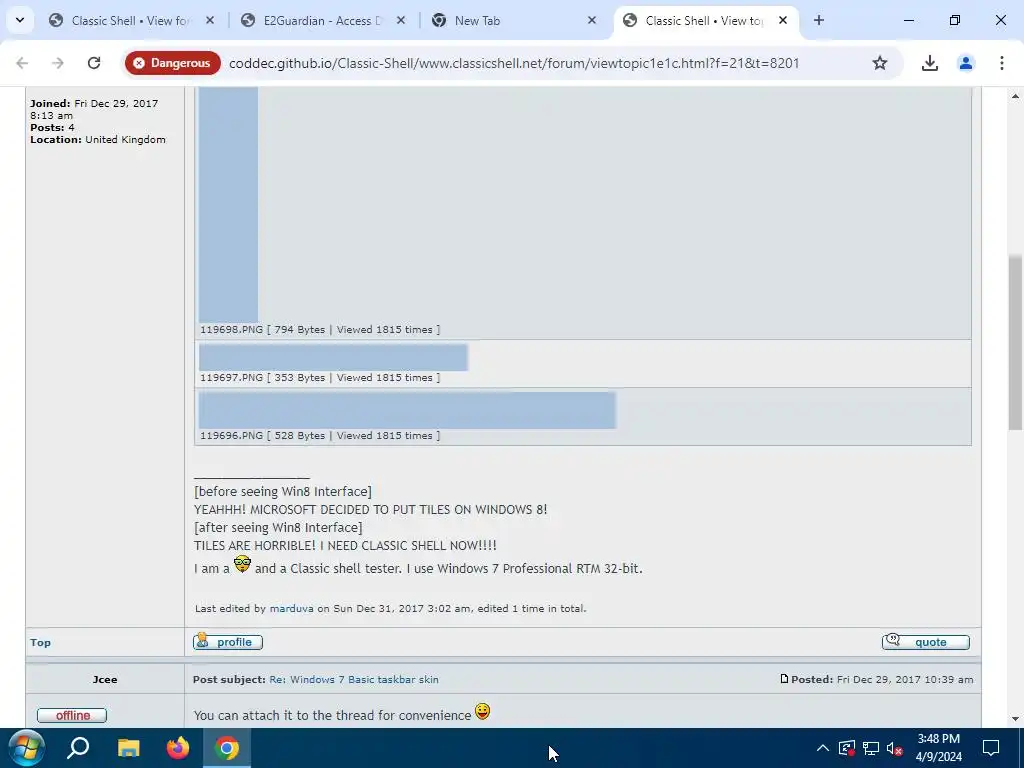Switch to first Classic Shell View forum tab

131,20
